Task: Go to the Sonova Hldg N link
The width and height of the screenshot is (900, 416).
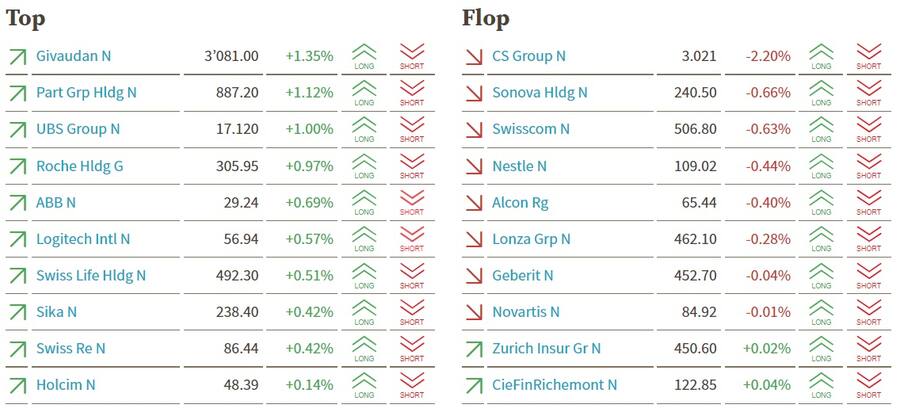Action: coord(539,93)
